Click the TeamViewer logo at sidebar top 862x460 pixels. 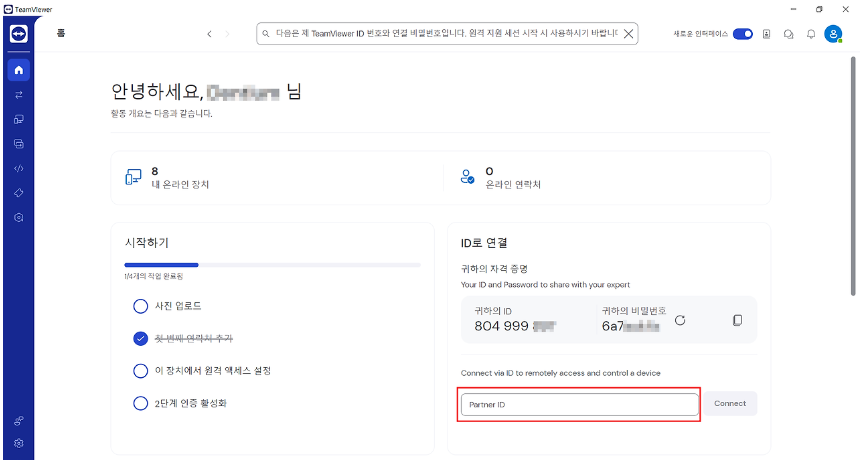19,34
